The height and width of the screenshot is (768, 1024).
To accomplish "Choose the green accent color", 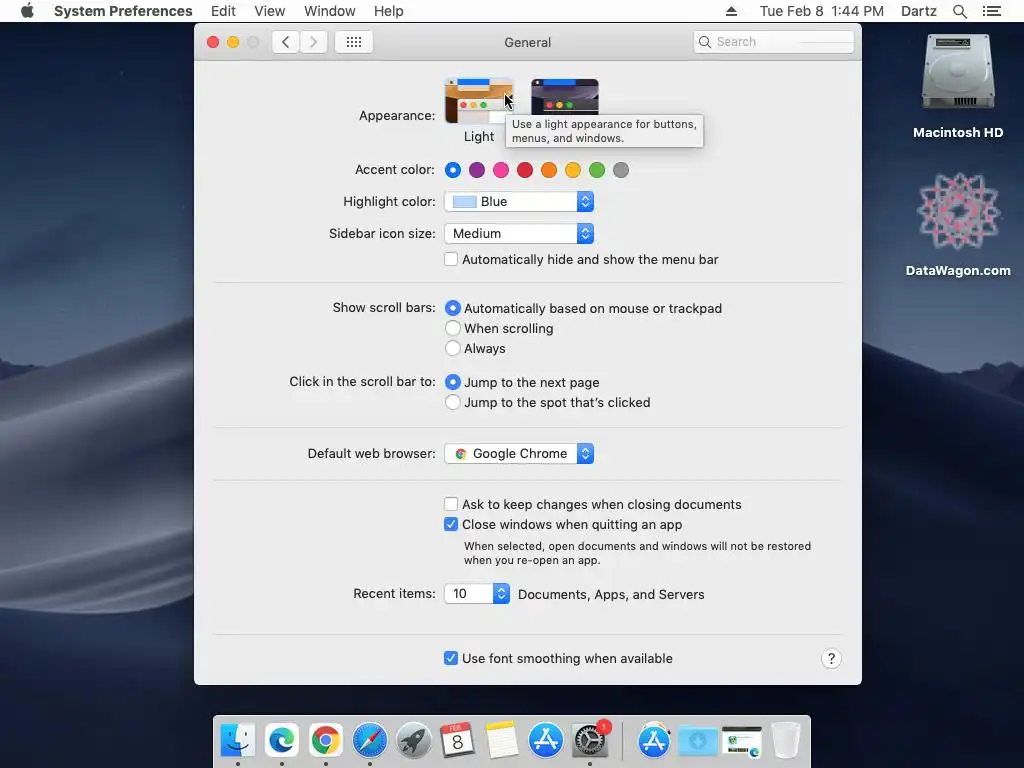I will click(x=597, y=170).
